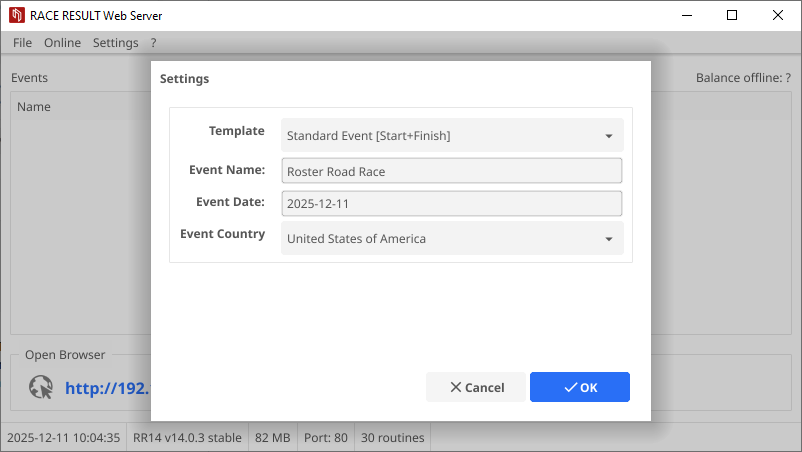Image resolution: width=802 pixels, height=452 pixels.
Task: Open the question mark help menu
Action: [153, 43]
